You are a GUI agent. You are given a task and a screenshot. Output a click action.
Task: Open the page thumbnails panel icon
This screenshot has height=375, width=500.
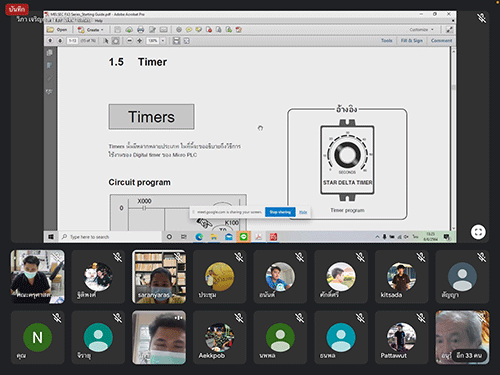[49, 52]
